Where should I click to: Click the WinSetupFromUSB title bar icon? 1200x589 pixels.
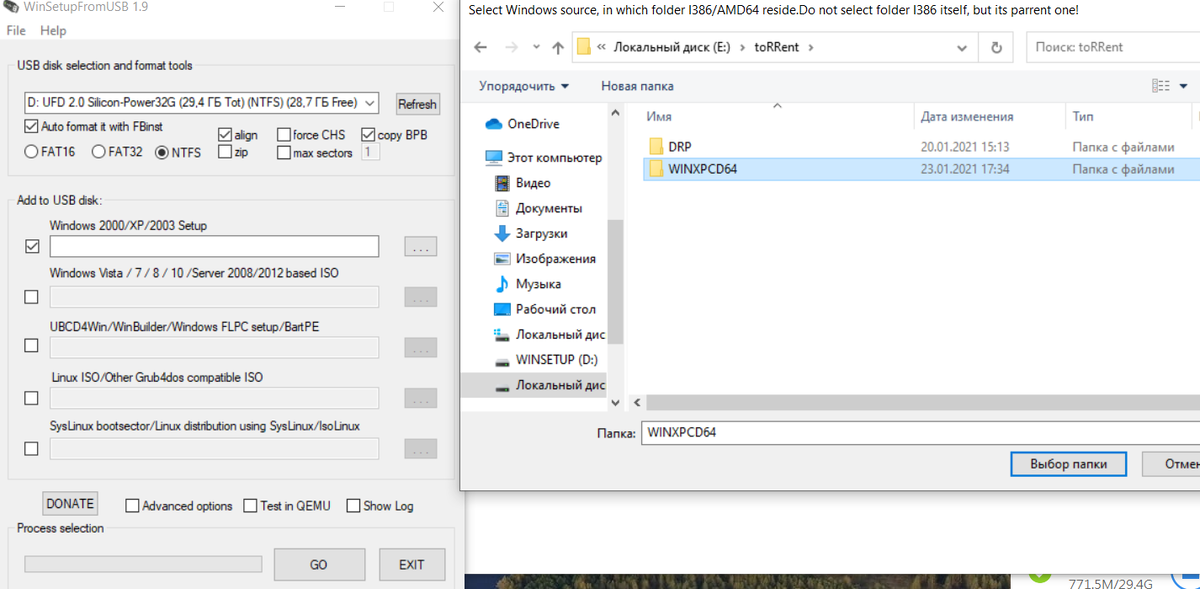(10, 8)
